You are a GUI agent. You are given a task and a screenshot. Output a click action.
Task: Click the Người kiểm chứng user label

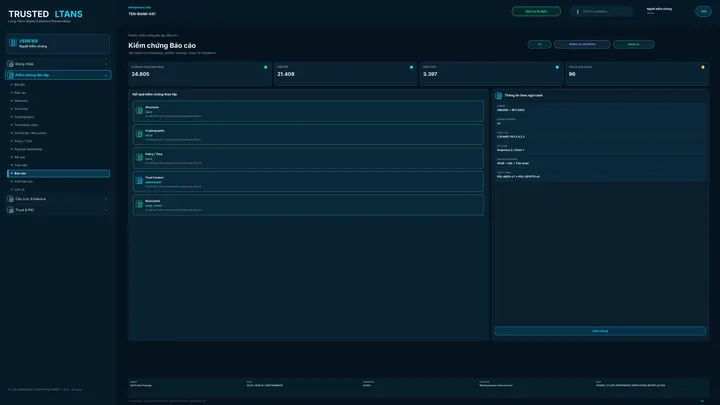659,9
